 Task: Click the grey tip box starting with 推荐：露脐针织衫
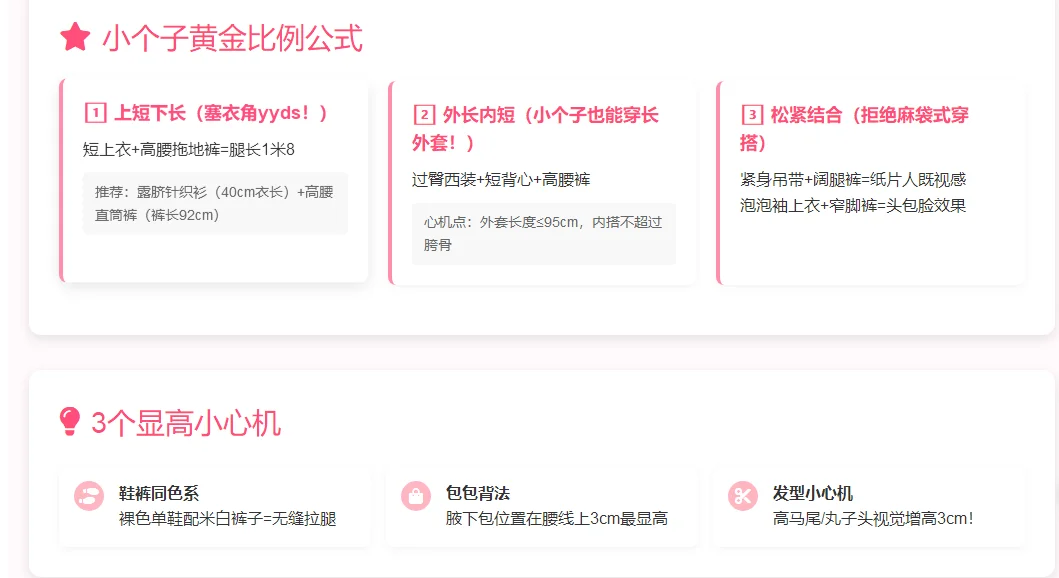(215, 203)
